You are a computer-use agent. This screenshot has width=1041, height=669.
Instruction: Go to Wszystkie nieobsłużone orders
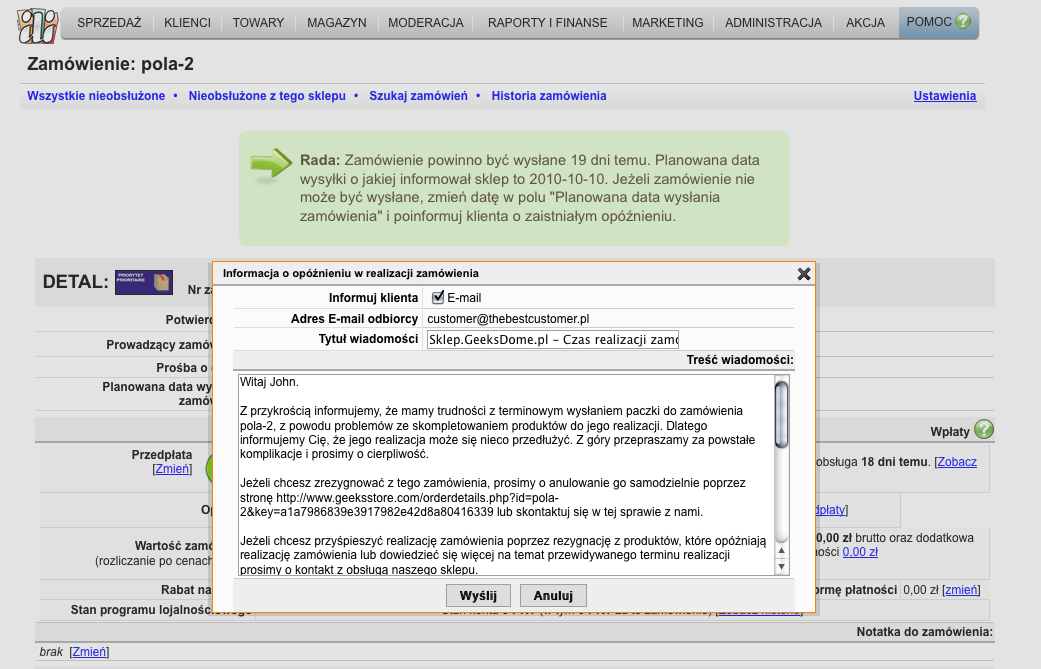tap(96, 96)
